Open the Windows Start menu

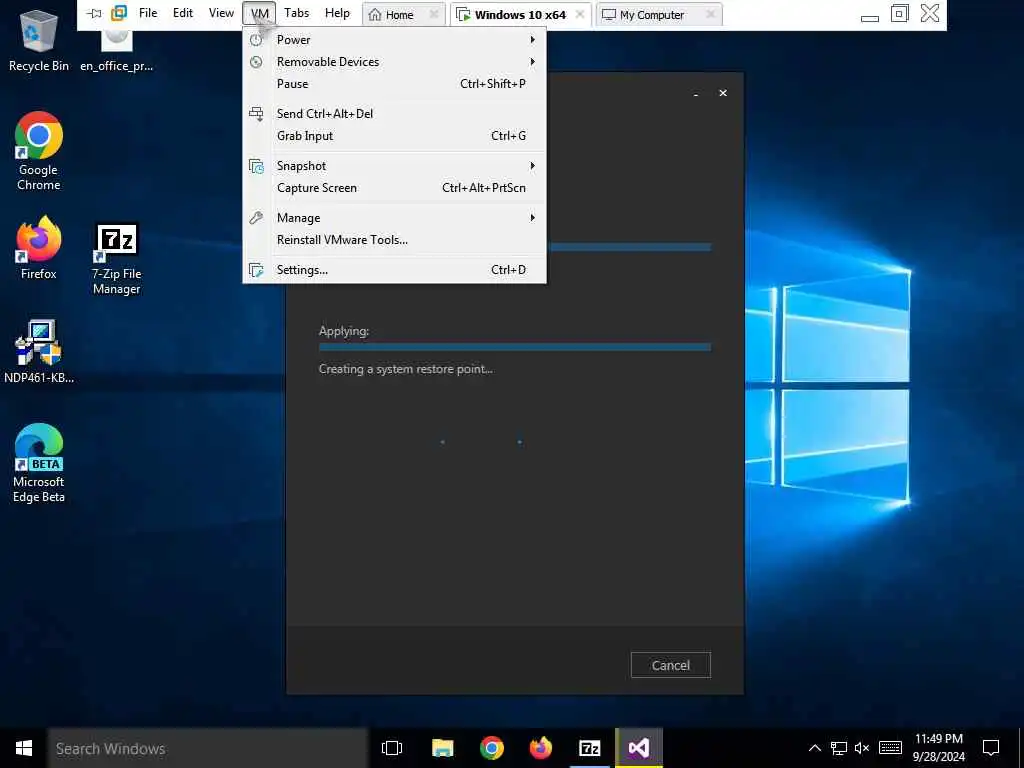click(x=24, y=748)
